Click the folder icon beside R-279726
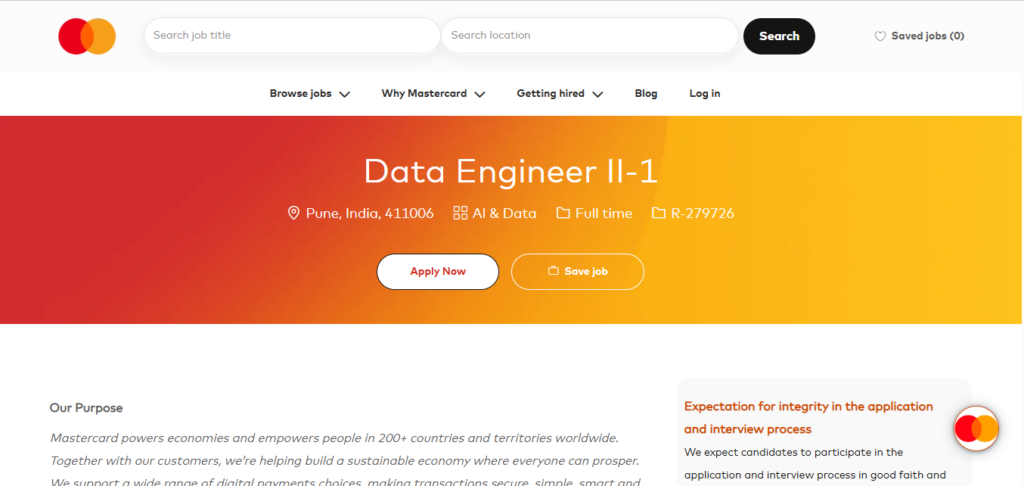The width and height of the screenshot is (1024, 486). point(659,213)
